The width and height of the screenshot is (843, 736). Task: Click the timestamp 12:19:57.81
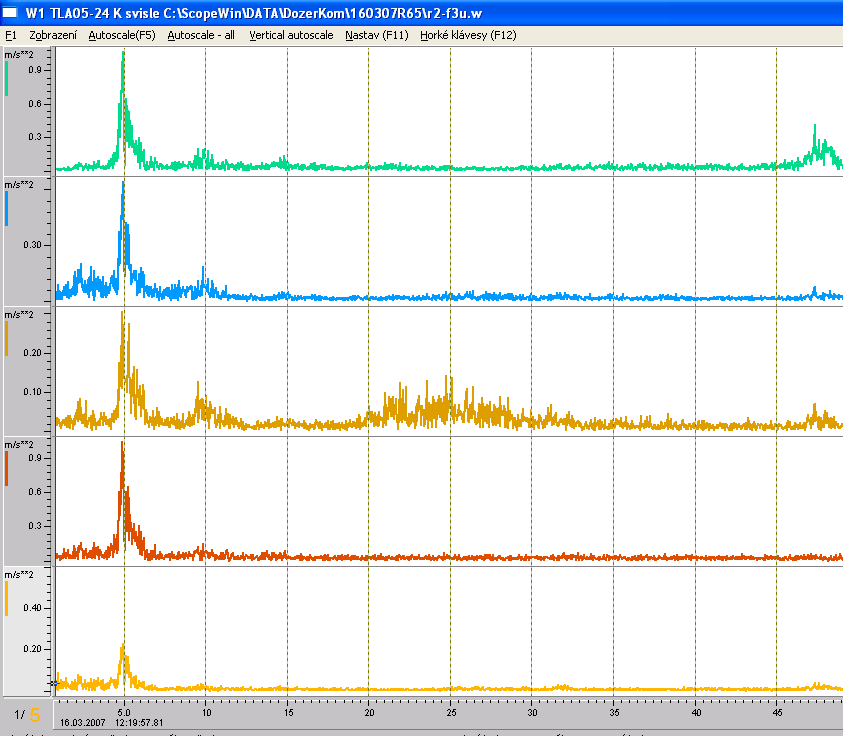[139, 723]
